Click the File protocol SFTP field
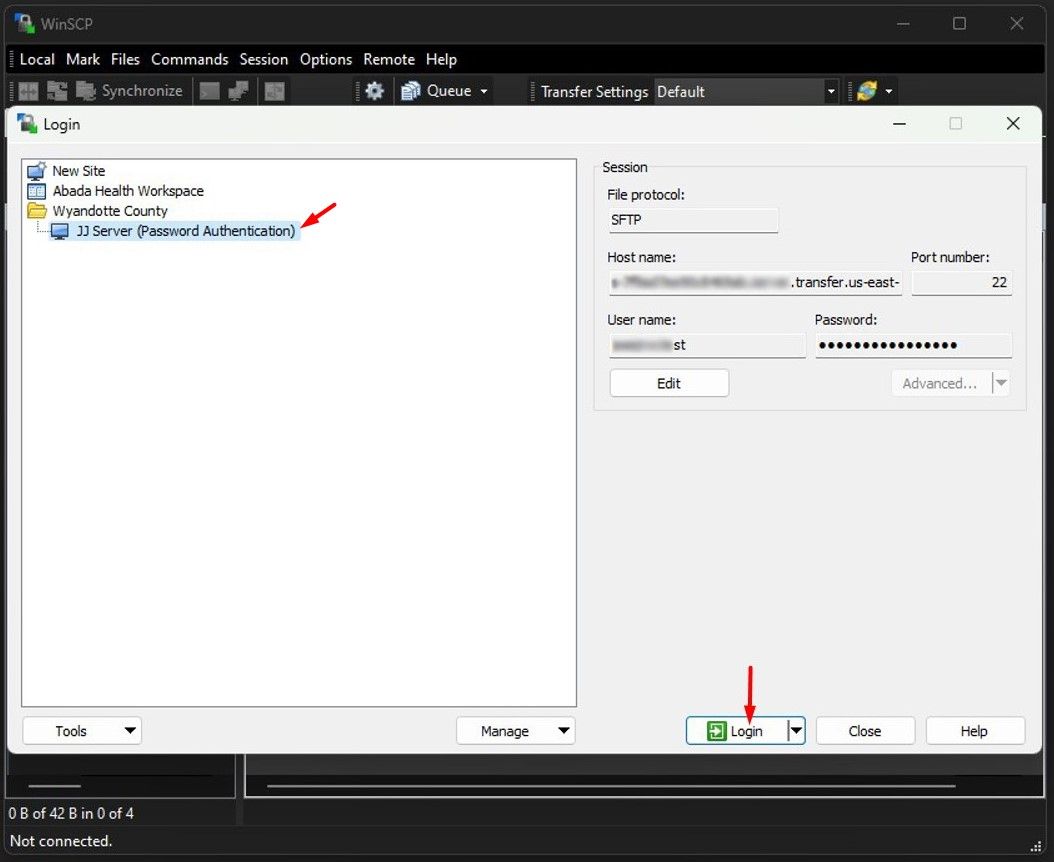Viewport: 1054px width, 862px height. click(x=693, y=220)
